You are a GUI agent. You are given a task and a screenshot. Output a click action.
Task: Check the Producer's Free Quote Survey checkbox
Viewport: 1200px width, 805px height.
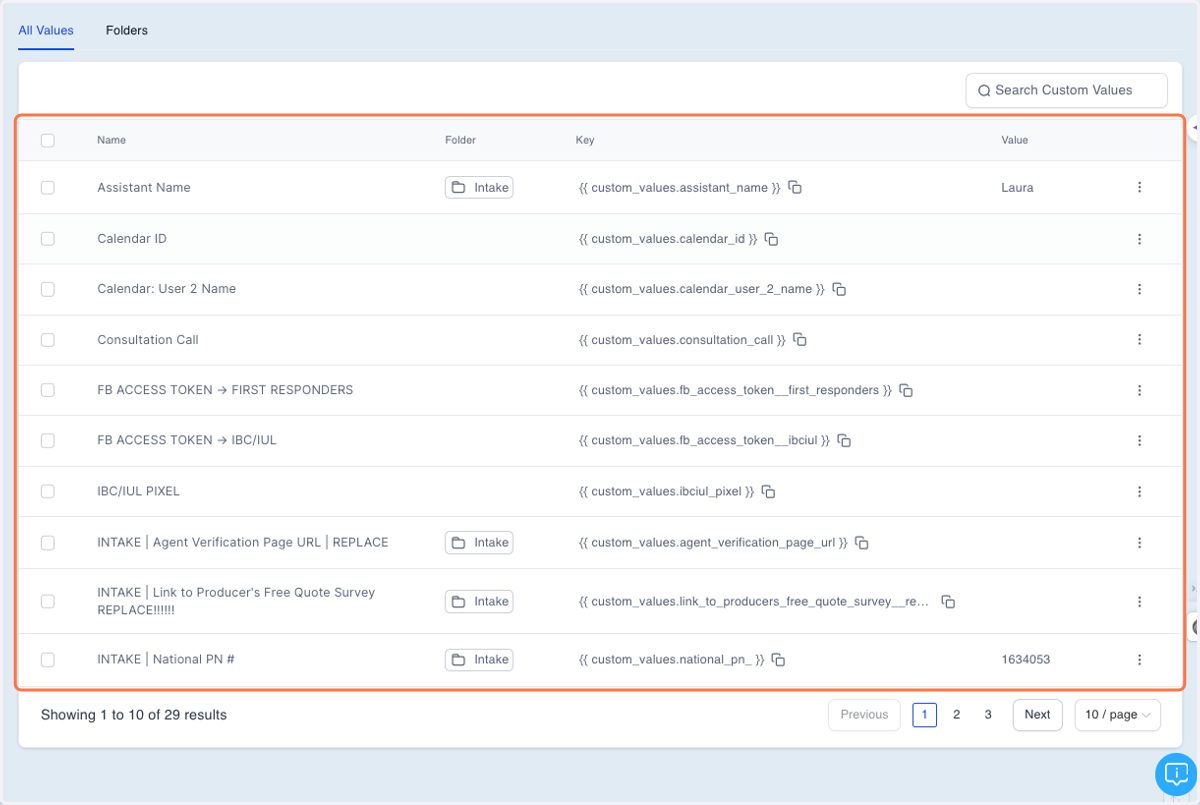47,601
